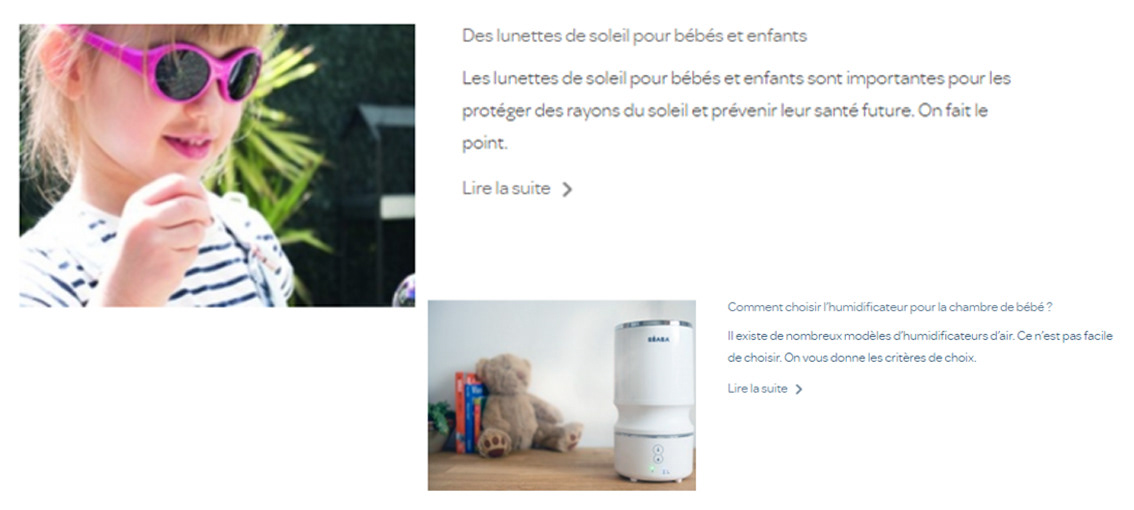Open the "Lire la suite" link under the sunglasses article
The image size is (1134, 510).
coord(517,189)
